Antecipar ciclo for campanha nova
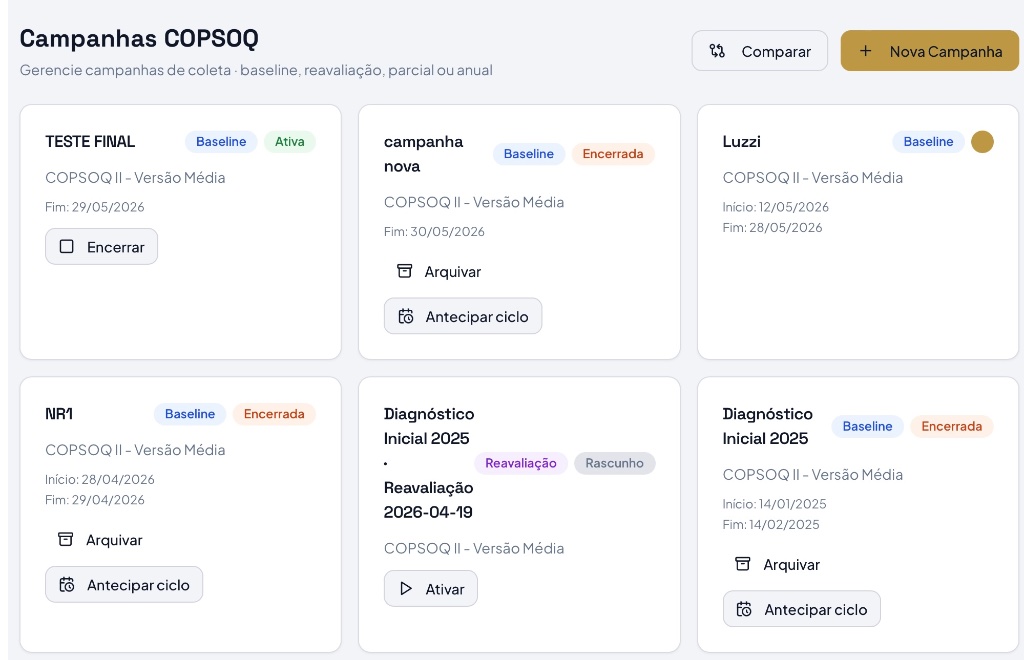 (463, 317)
